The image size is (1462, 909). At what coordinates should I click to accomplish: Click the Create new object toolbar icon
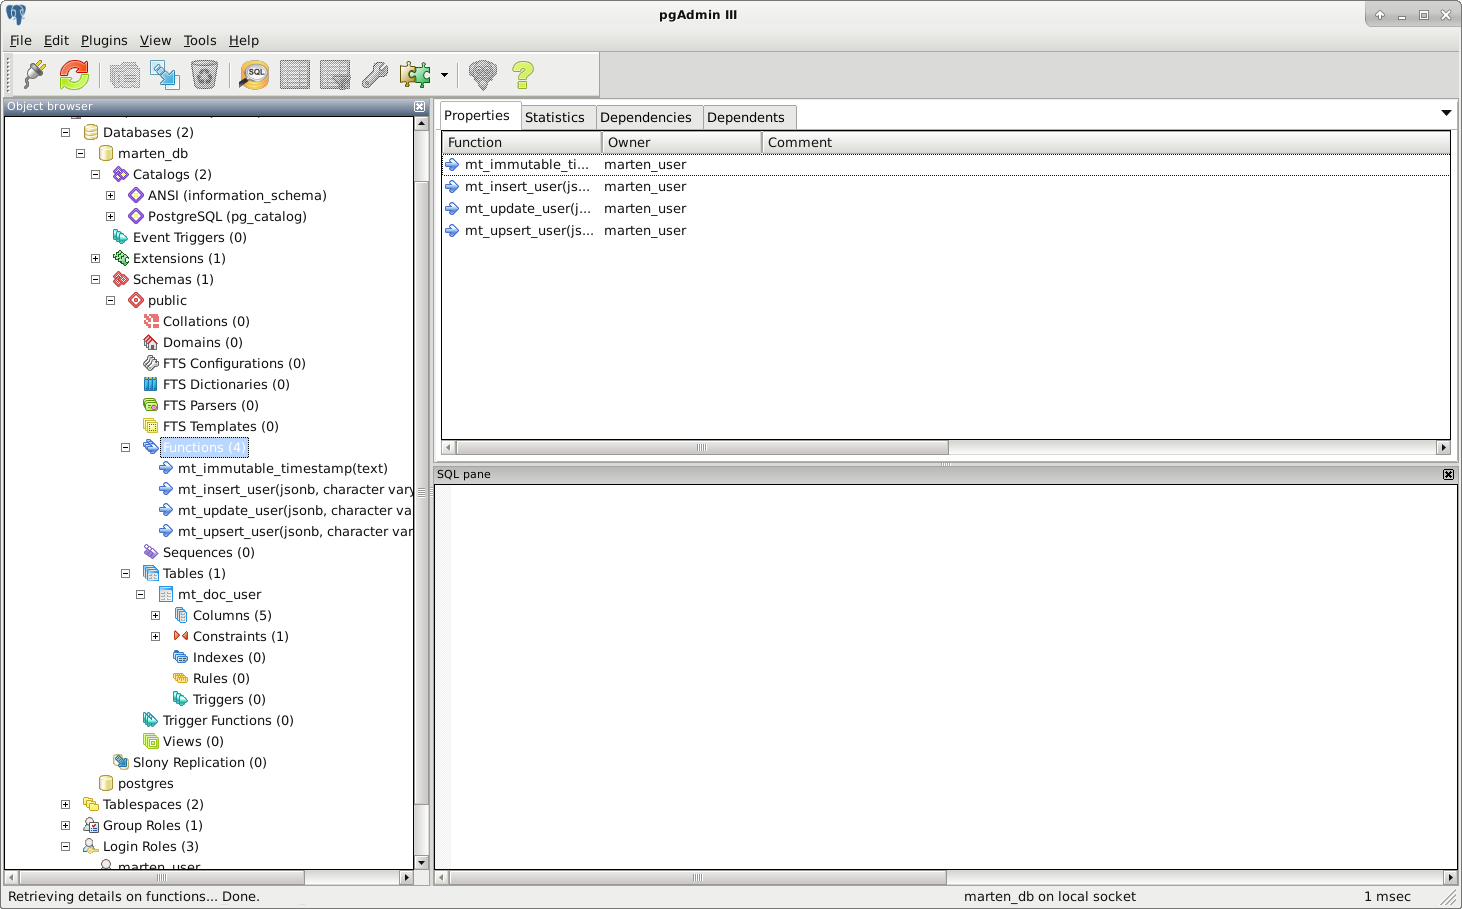click(164, 74)
